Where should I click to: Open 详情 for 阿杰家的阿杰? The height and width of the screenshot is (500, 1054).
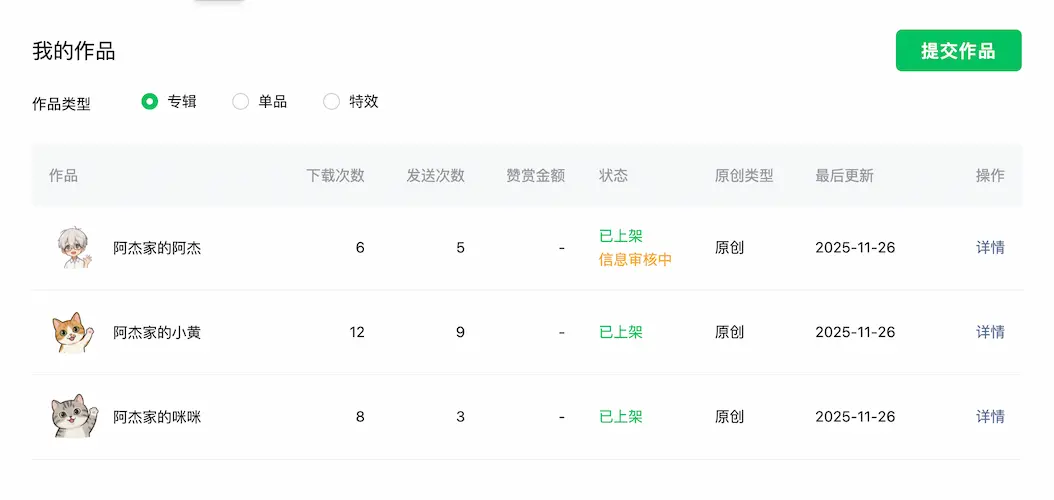(x=990, y=248)
